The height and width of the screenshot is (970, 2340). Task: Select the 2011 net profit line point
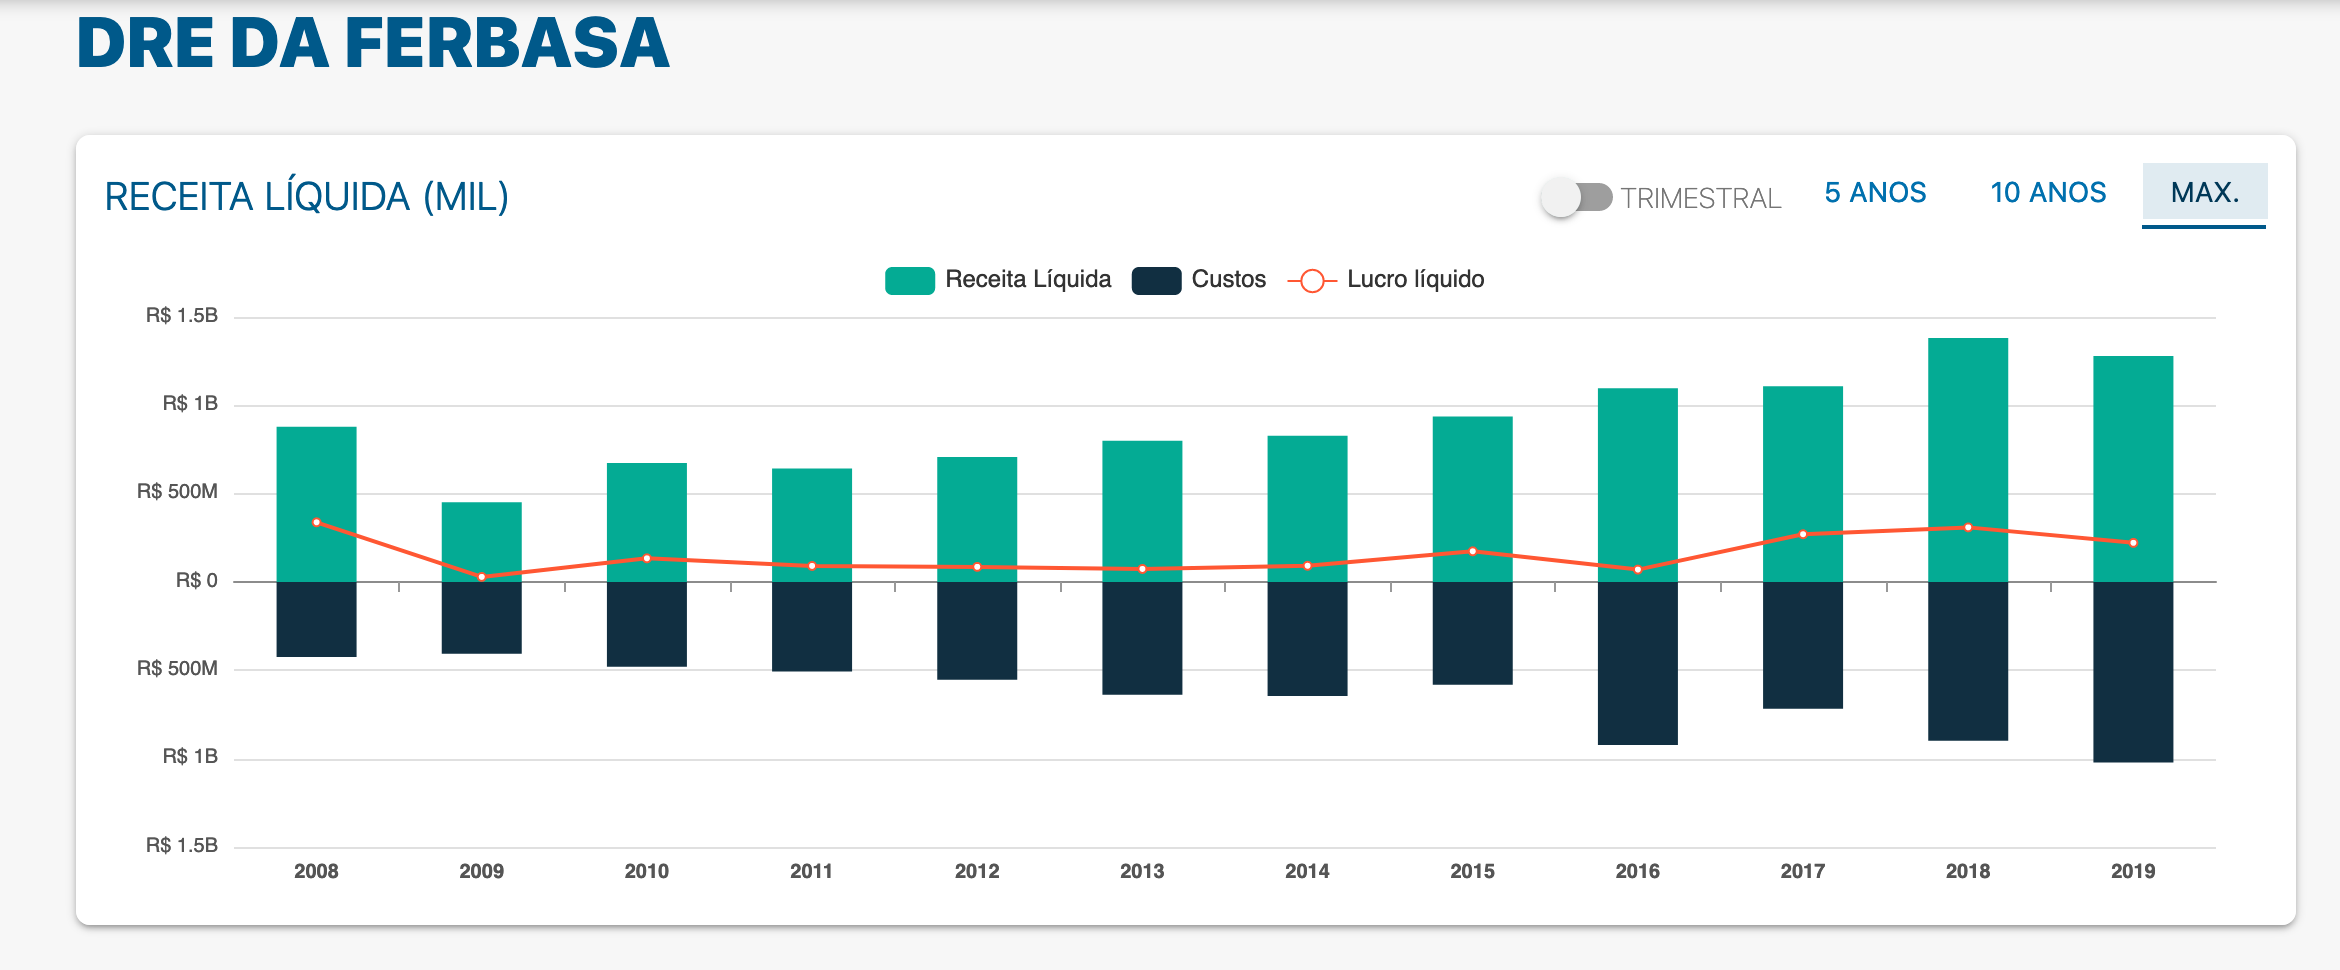(812, 566)
